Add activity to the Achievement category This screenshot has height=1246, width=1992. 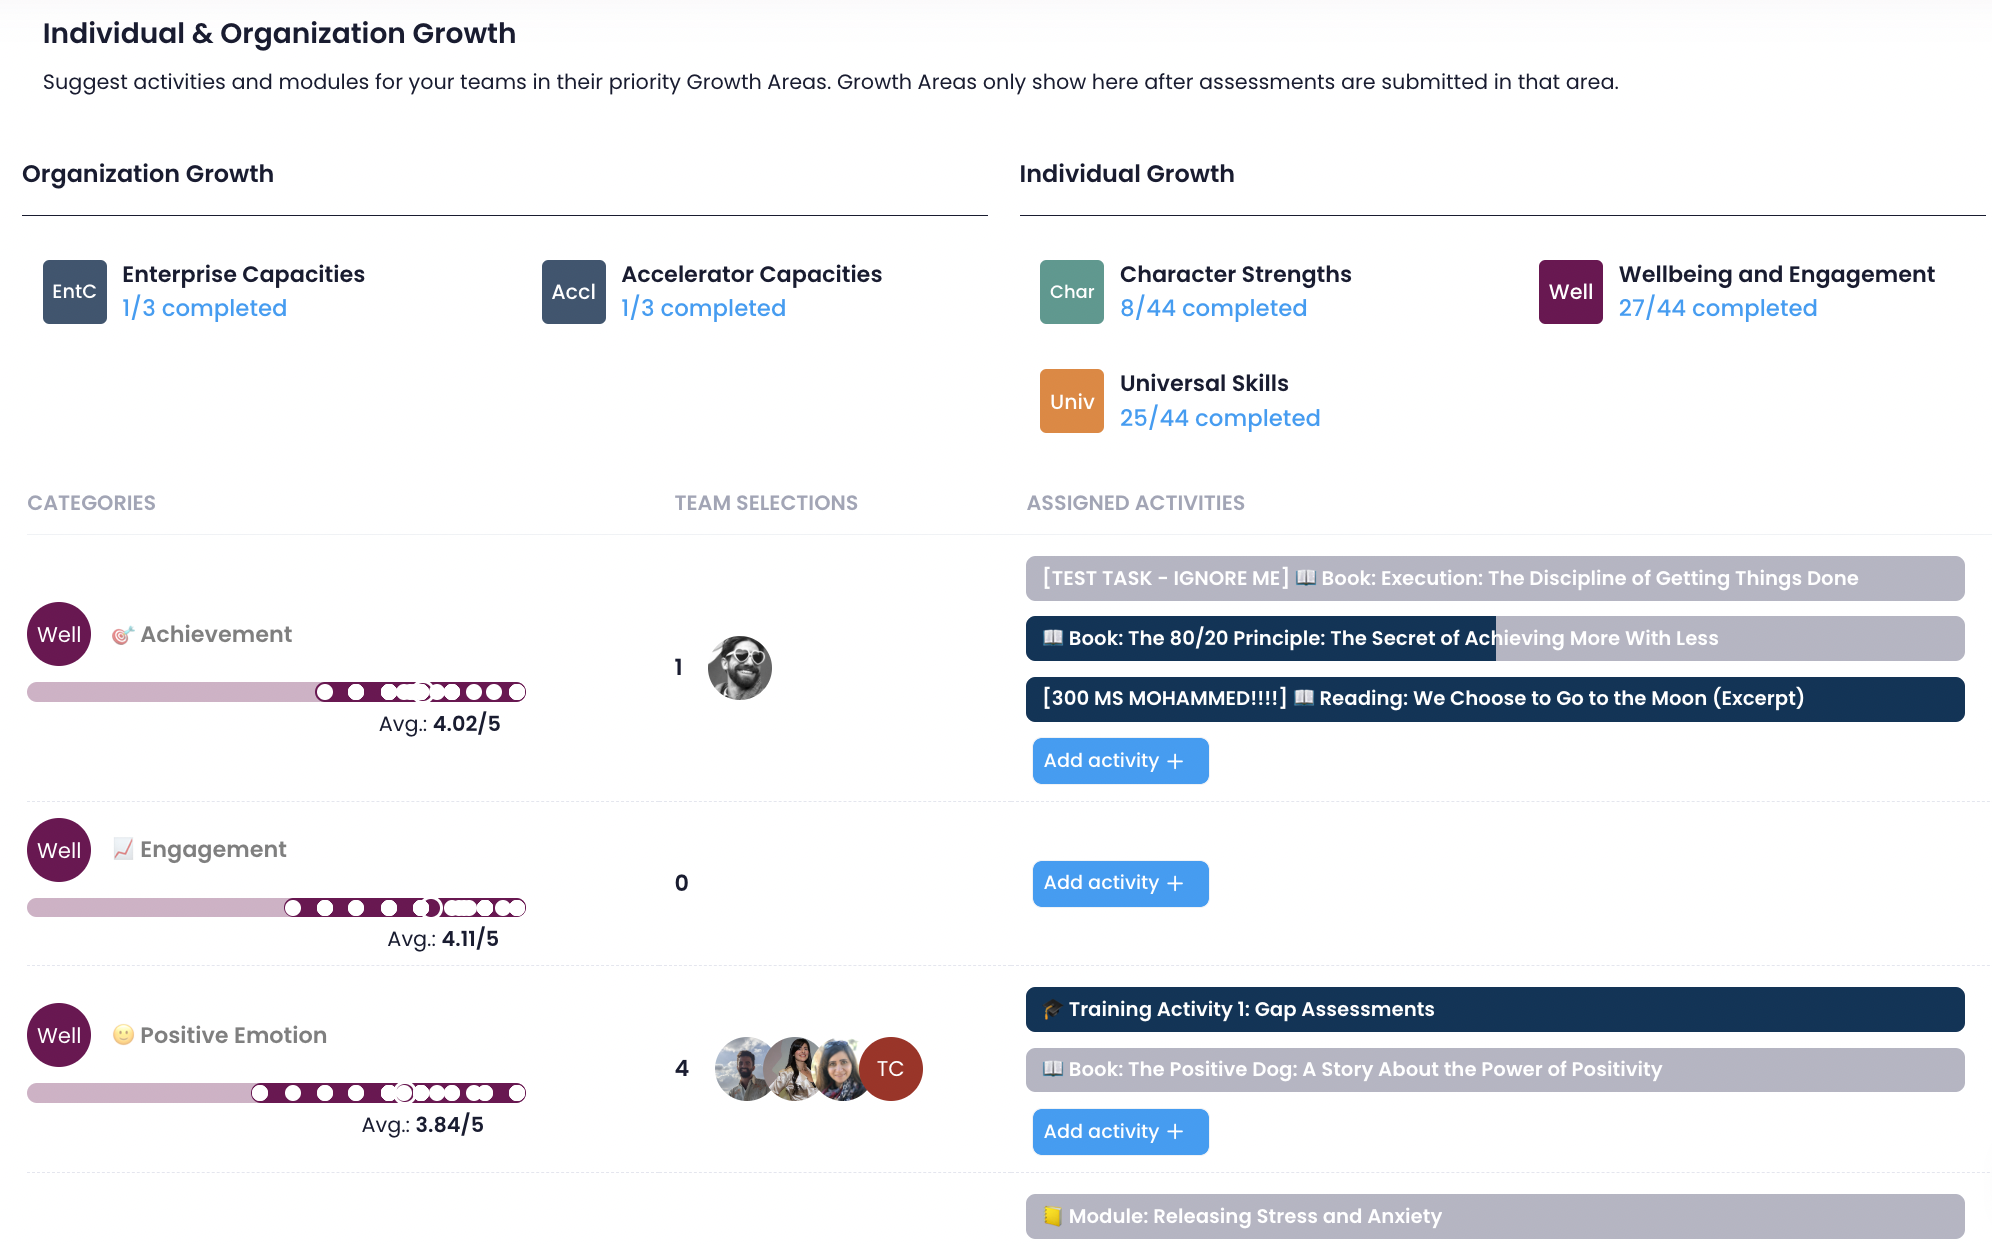pos(1120,761)
